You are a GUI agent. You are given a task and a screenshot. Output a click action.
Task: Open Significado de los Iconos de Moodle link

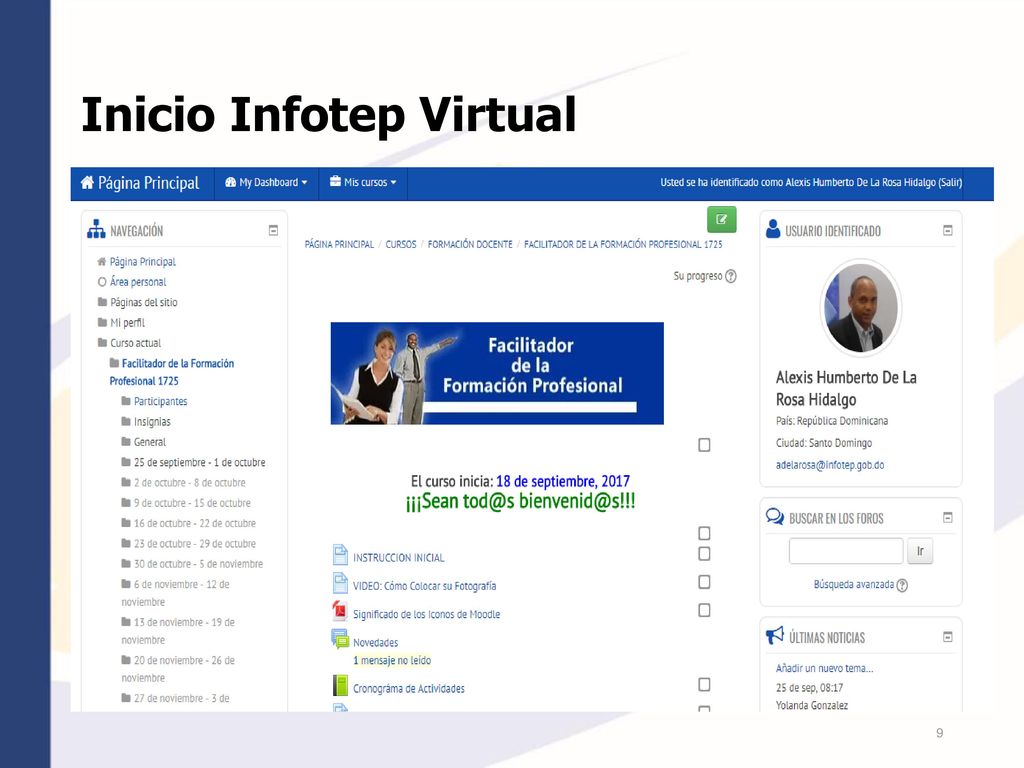click(426, 614)
